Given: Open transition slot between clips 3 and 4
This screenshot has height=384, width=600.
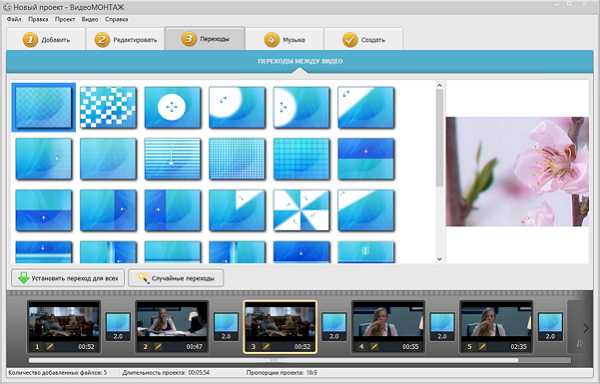Looking at the screenshot, I should [x=334, y=326].
